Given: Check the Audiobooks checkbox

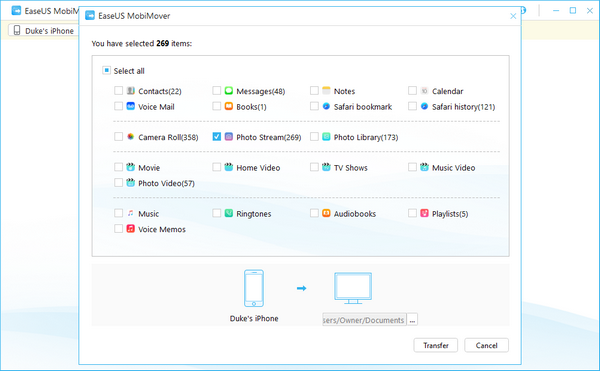Looking at the screenshot, I should point(314,213).
